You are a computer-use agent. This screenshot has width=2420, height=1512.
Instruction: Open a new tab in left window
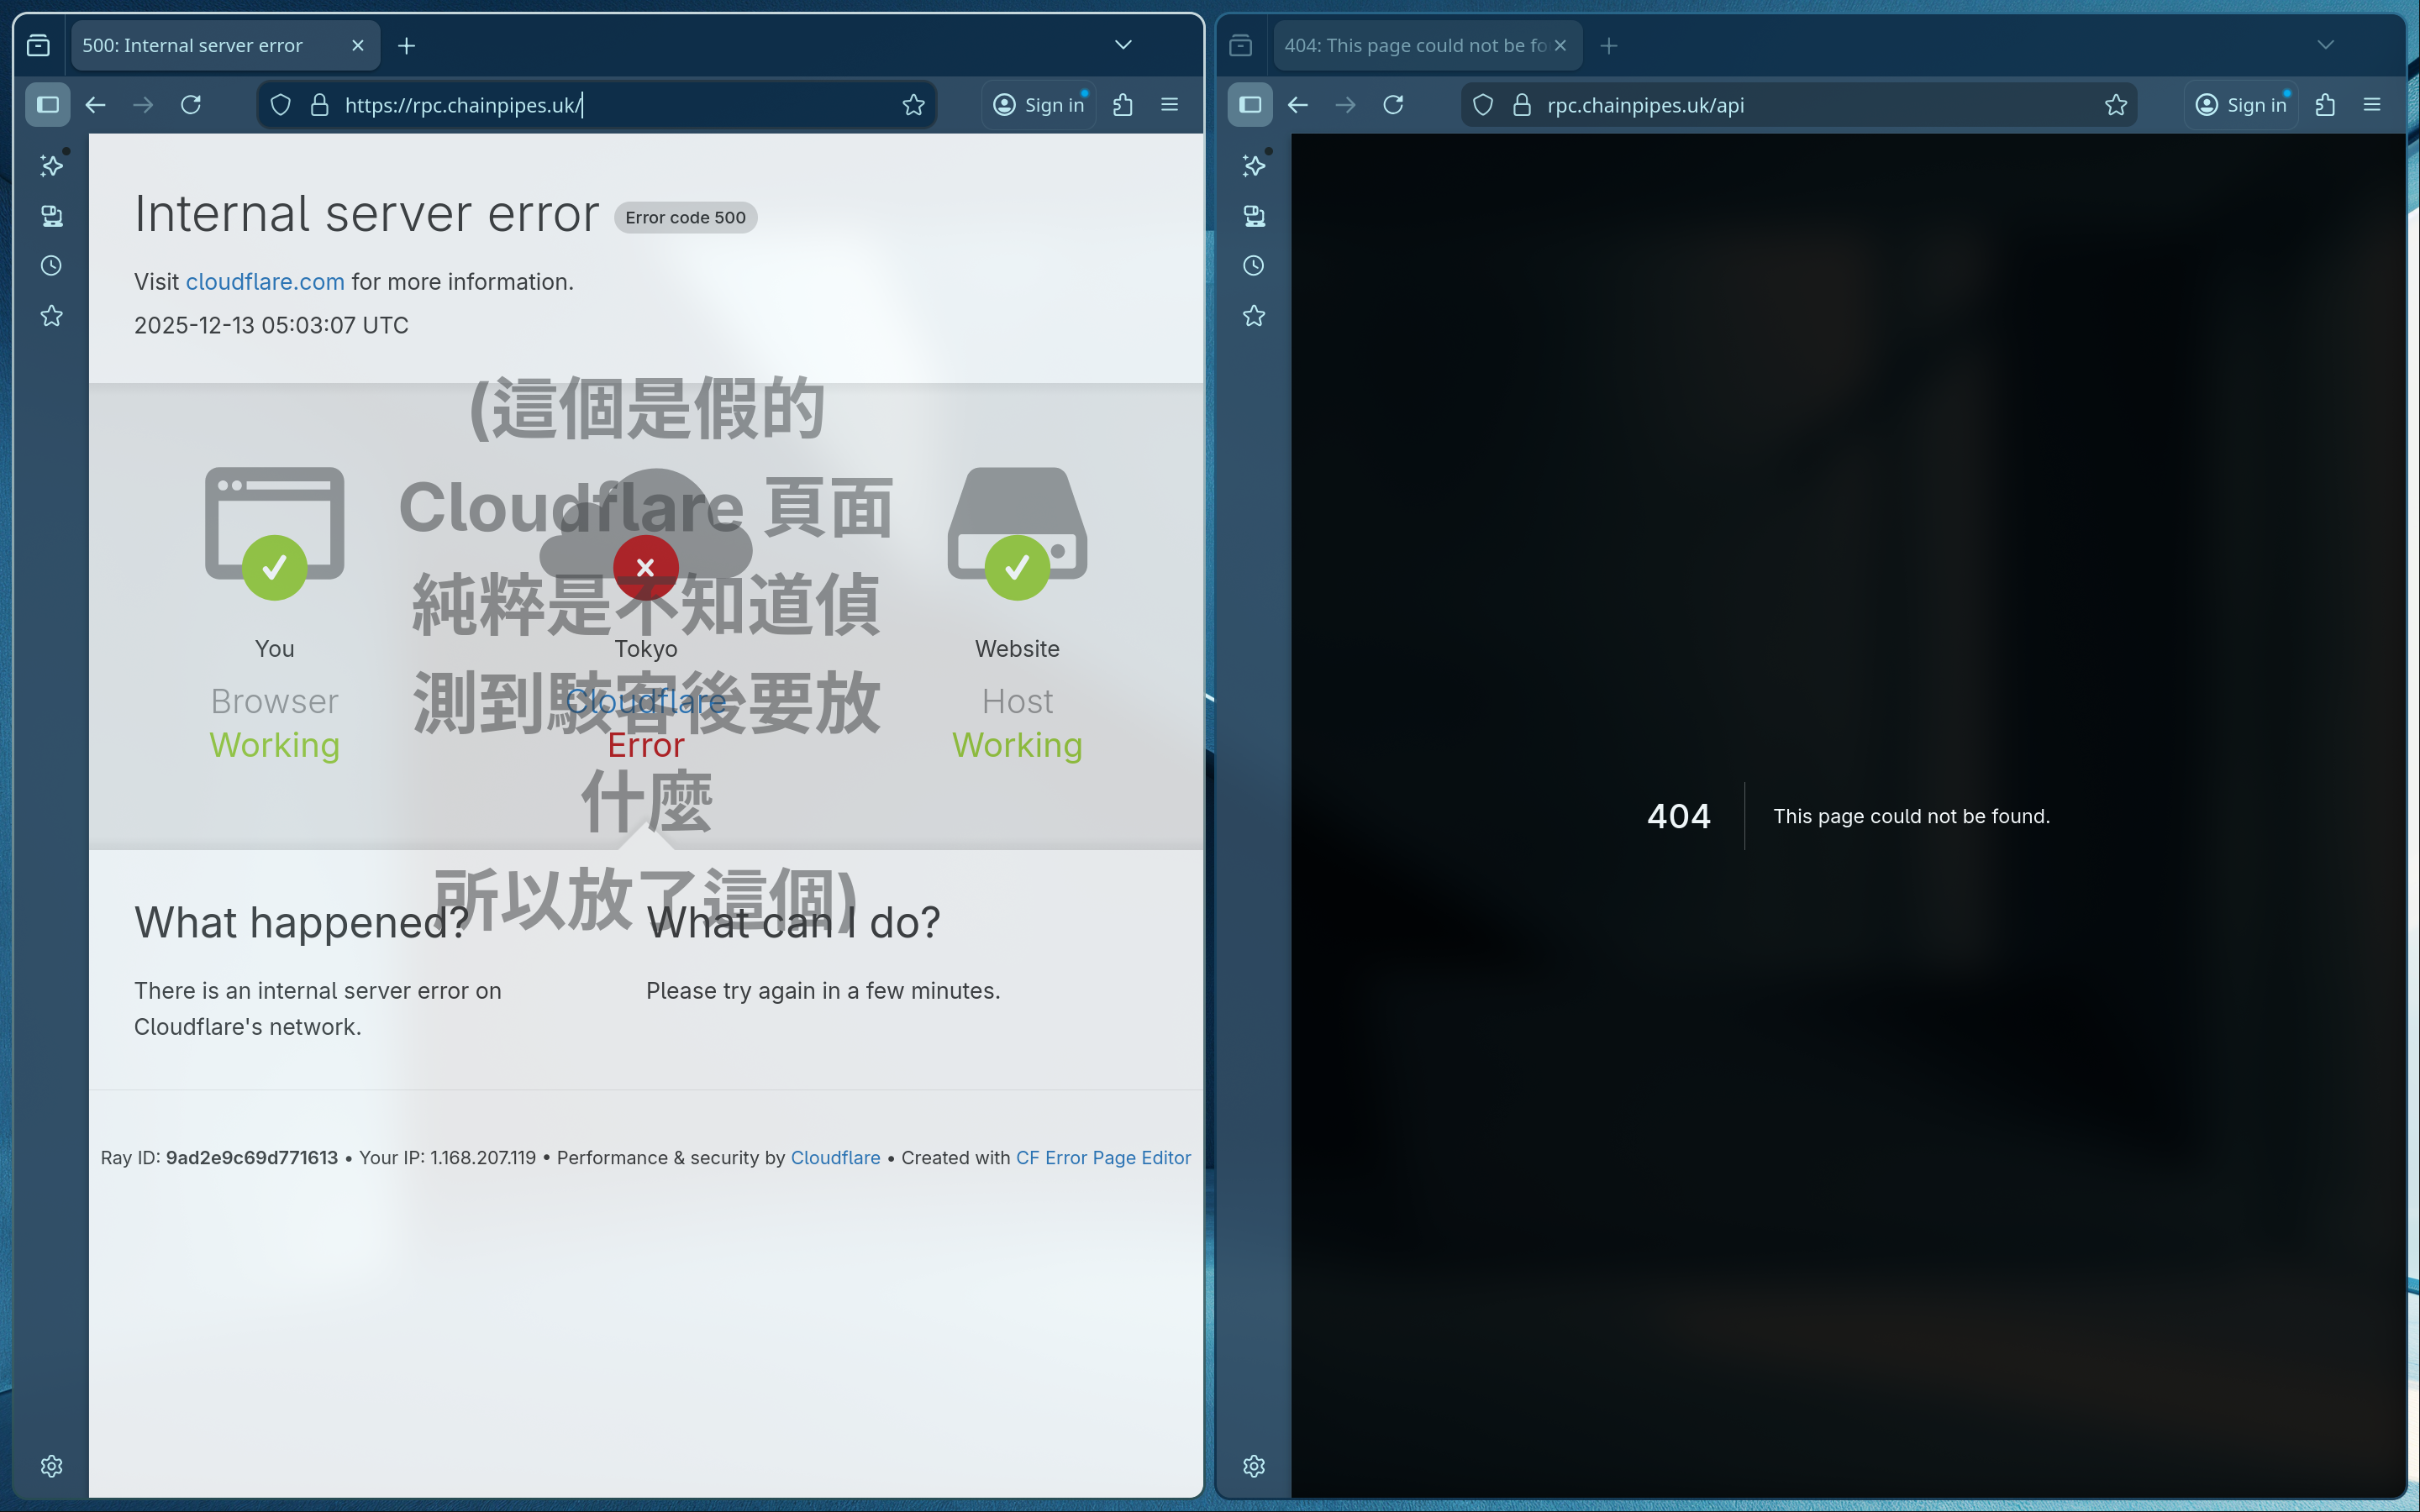[x=406, y=46]
